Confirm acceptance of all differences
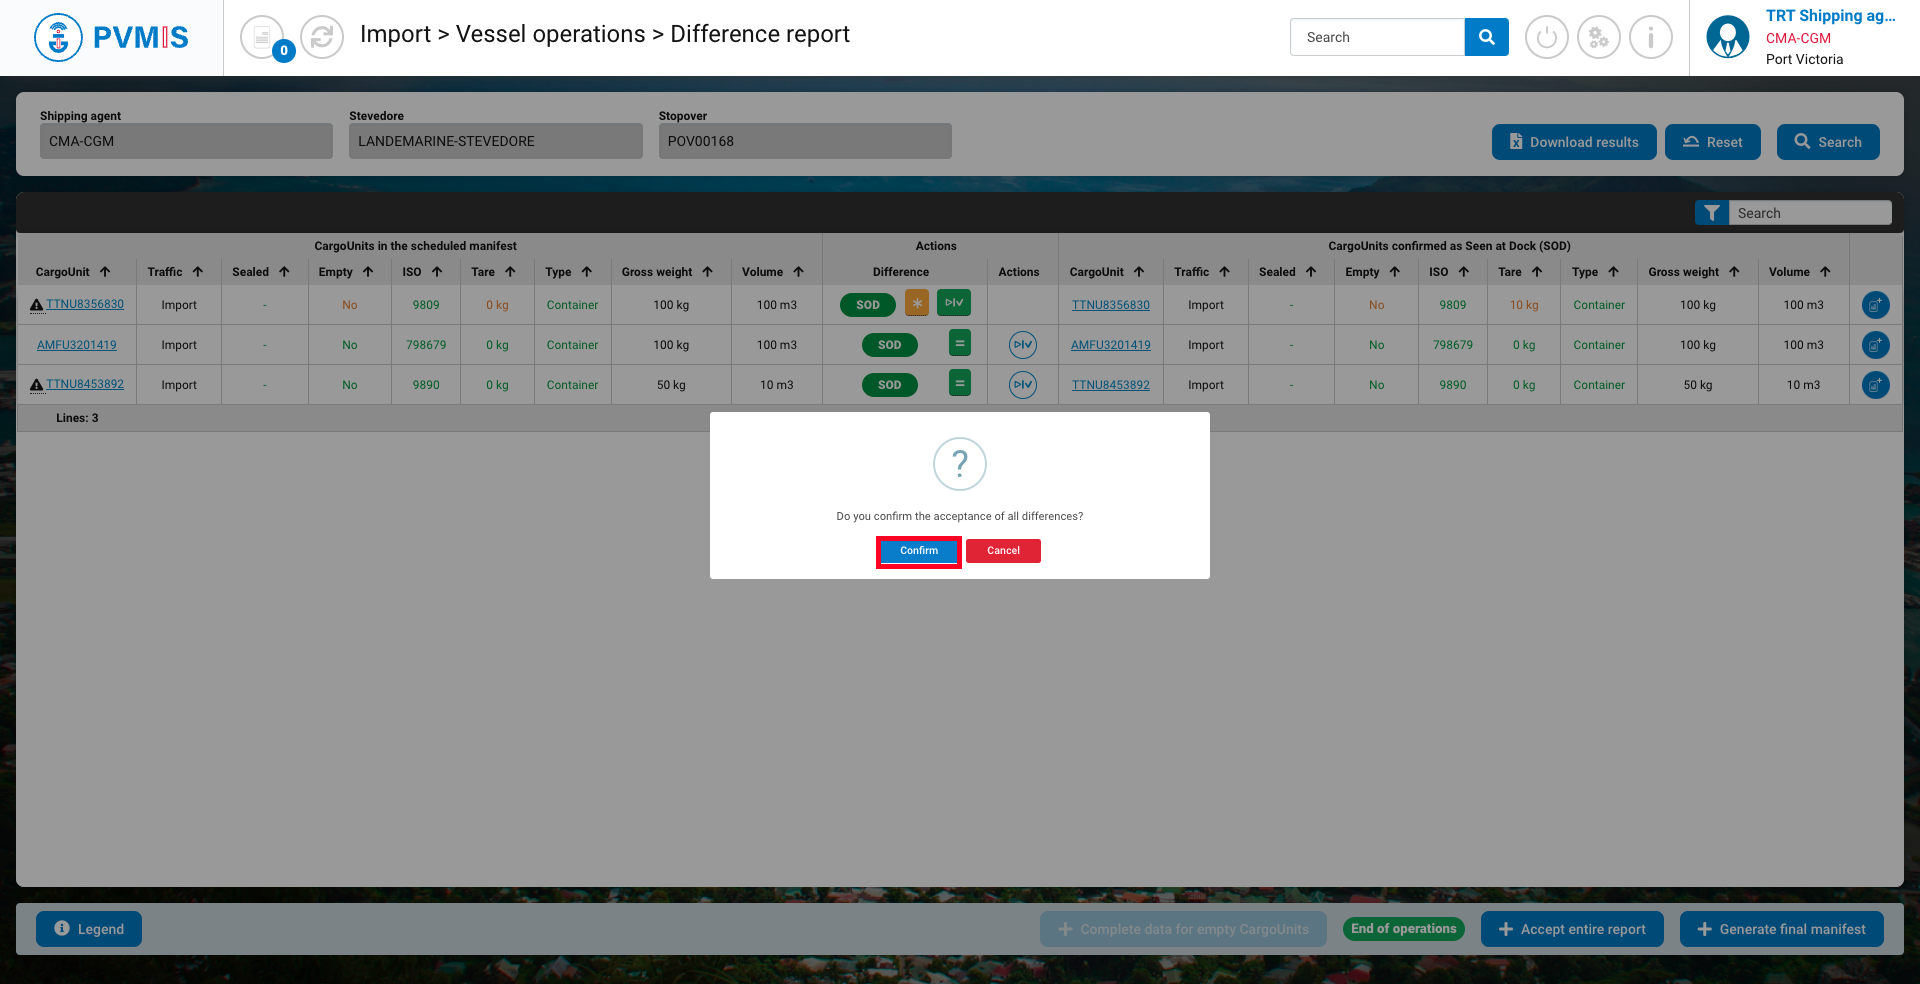Viewport: 1920px width, 984px height. (x=918, y=551)
